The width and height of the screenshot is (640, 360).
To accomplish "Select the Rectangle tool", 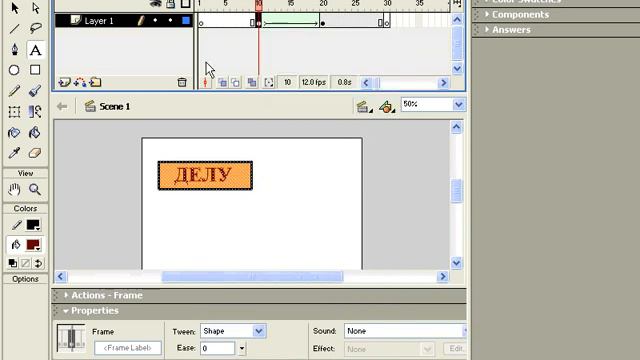I will pyautogui.click(x=36, y=70).
